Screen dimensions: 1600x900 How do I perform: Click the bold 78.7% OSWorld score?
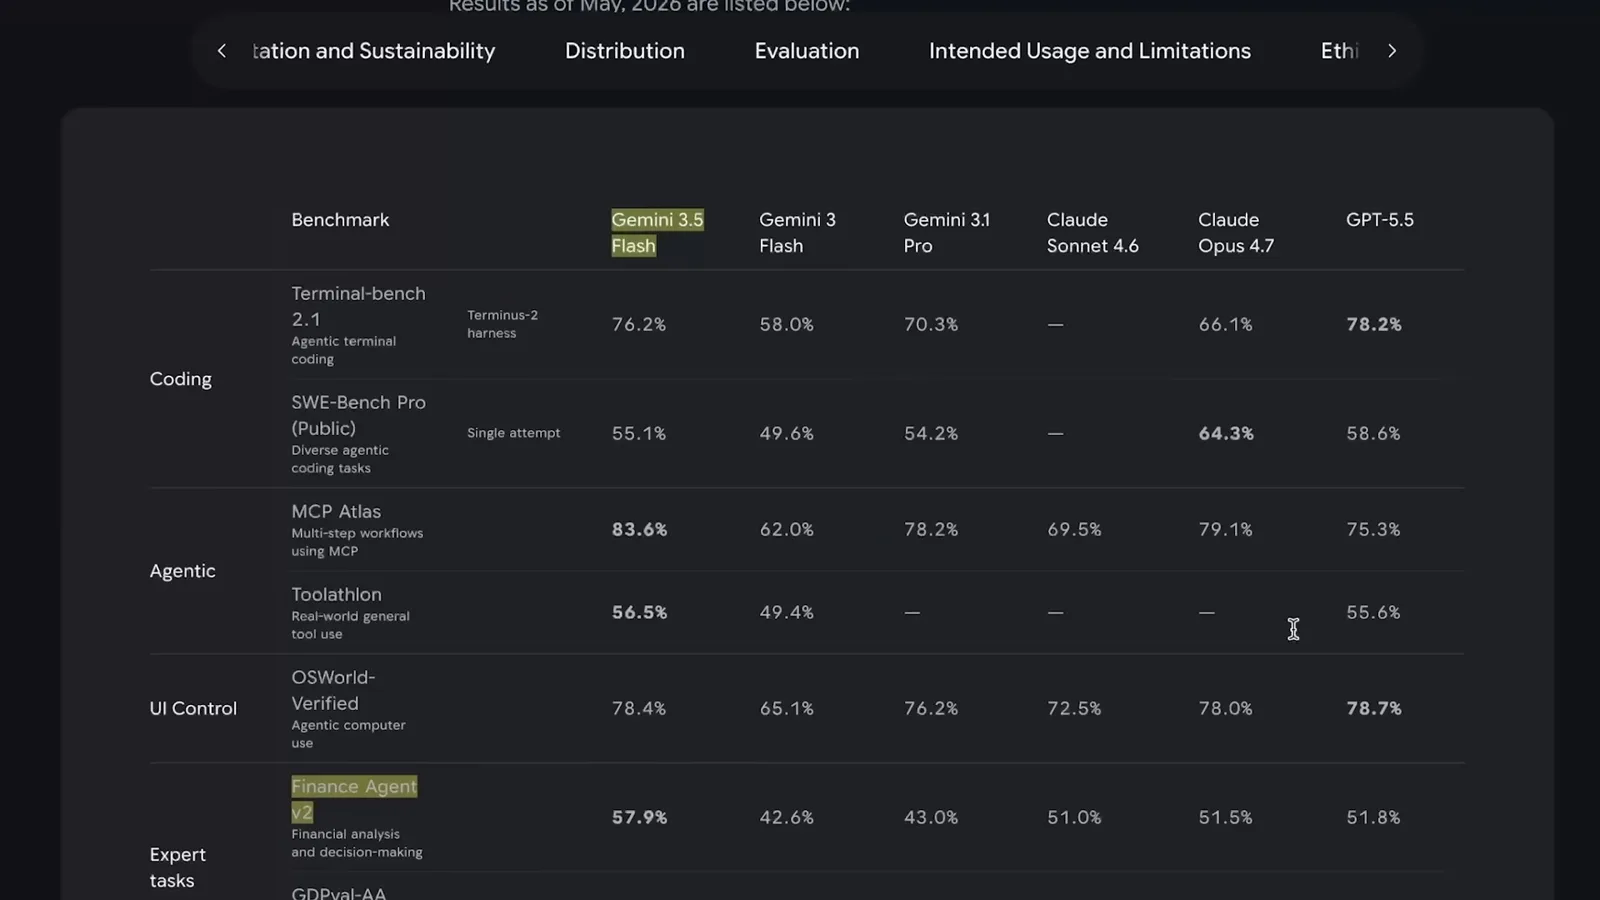click(x=1374, y=708)
